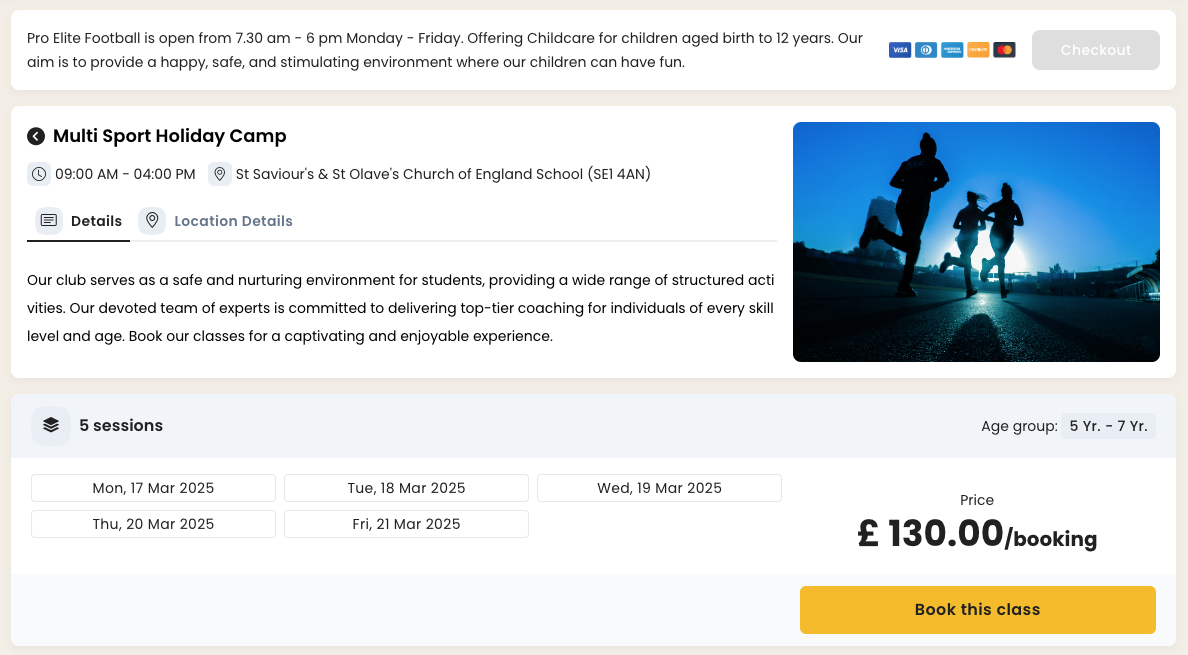This screenshot has height=655, width=1188.
Task: Click the clock icon next to the time
Action: (x=39, y=174)
